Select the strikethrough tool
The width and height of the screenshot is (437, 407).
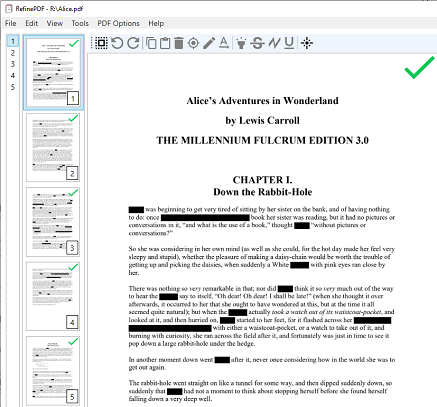257,43
